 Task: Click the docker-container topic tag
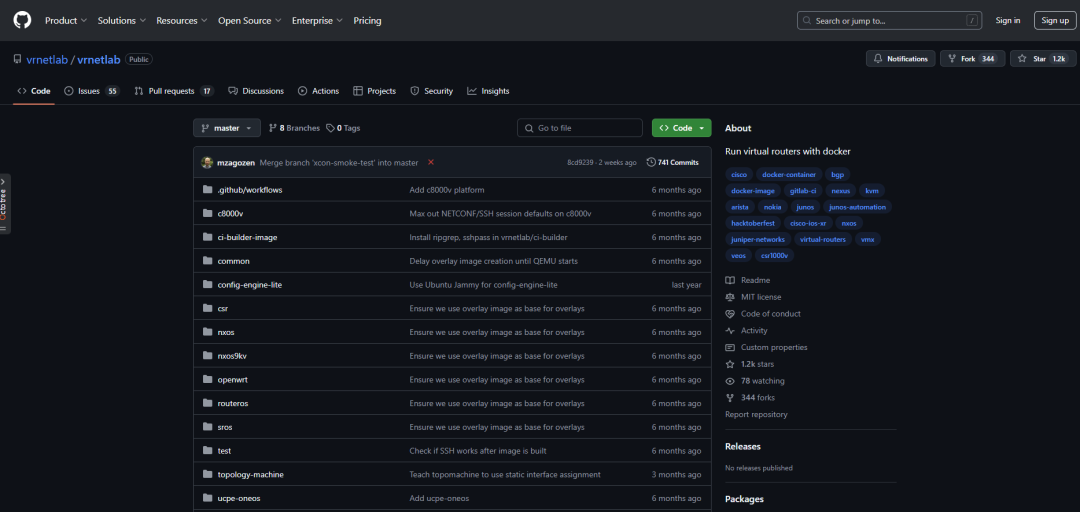pyautogui.click(x=789, y=175)
